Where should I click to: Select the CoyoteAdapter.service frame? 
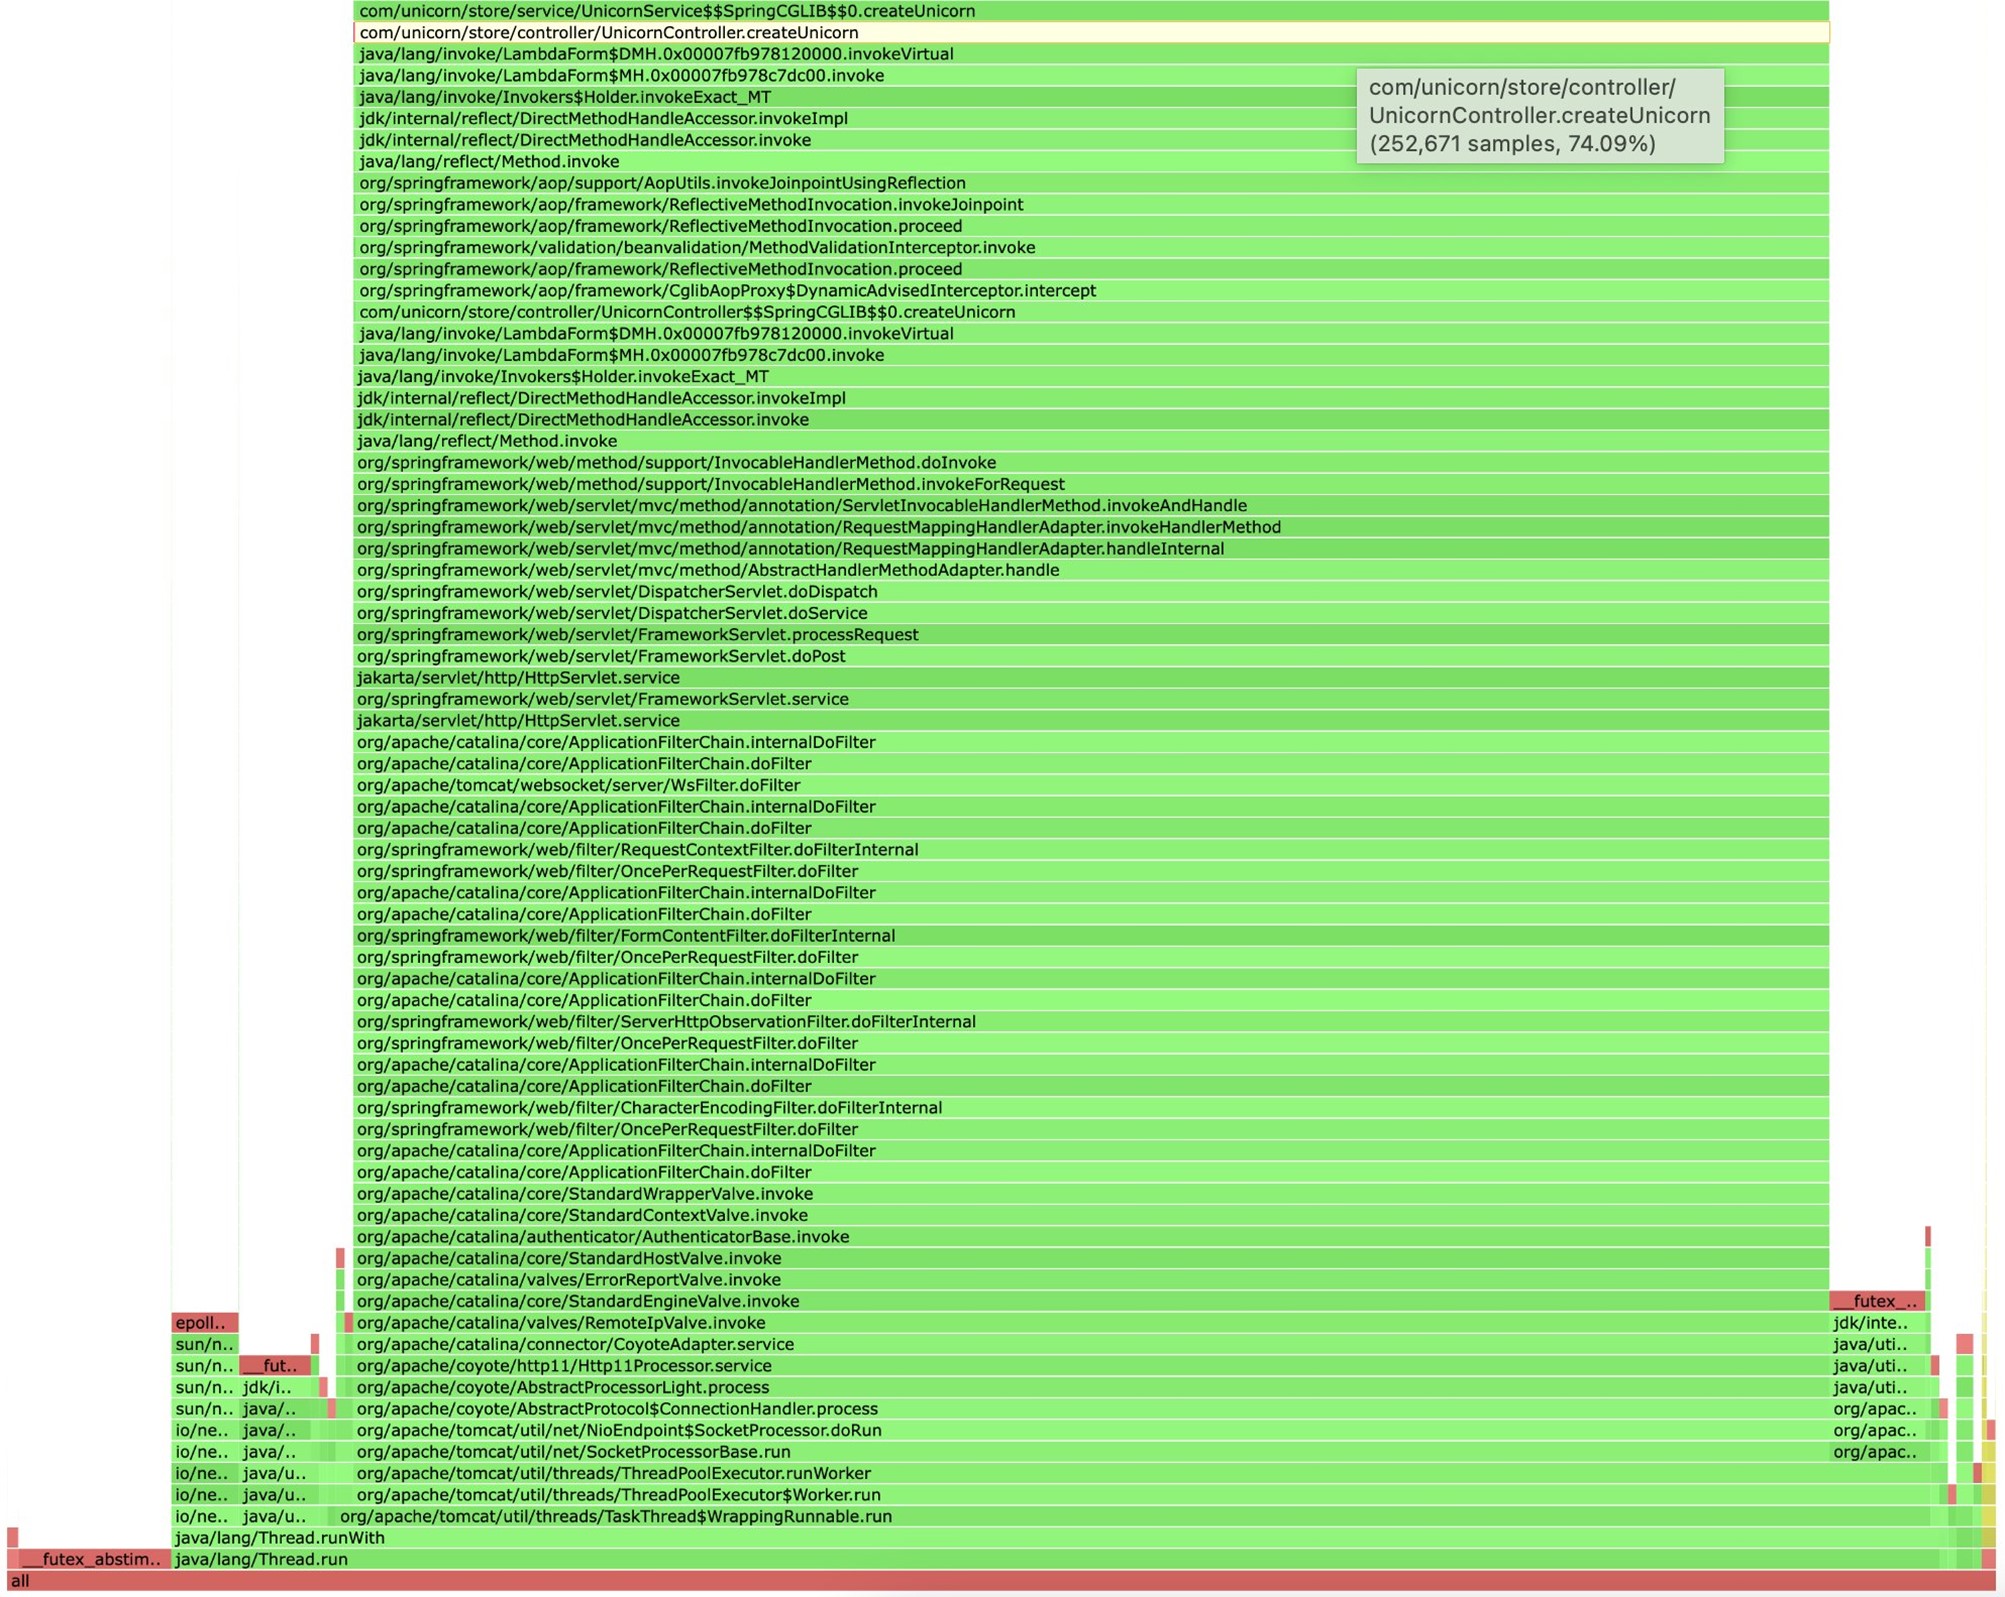click(1091, 1344)
